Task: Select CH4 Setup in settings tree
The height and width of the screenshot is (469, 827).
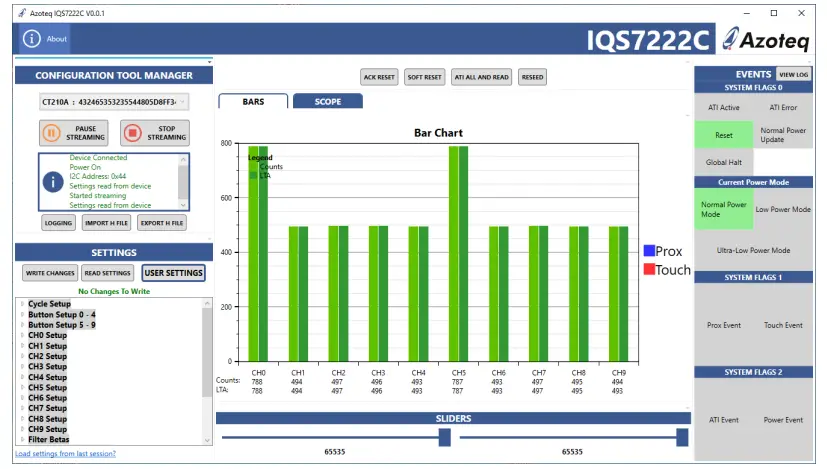Action: point(47,377)
